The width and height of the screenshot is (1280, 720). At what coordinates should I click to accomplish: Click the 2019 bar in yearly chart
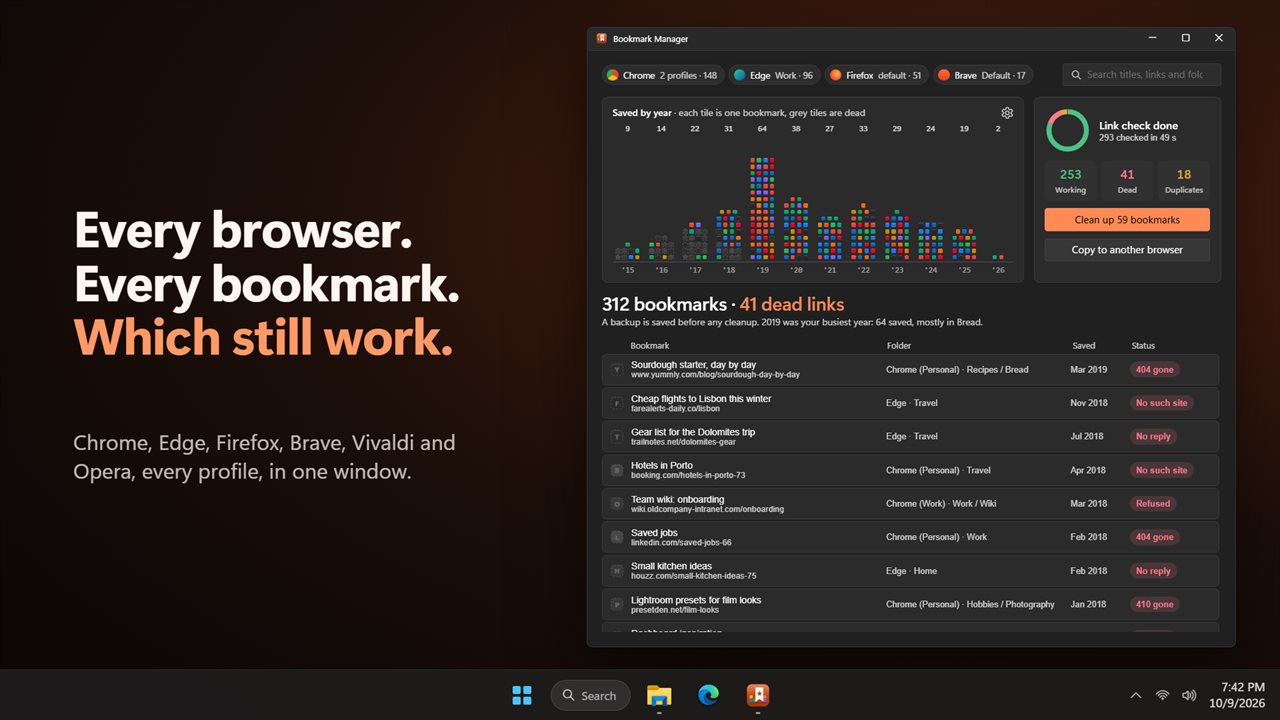click(x=762, y=209)
